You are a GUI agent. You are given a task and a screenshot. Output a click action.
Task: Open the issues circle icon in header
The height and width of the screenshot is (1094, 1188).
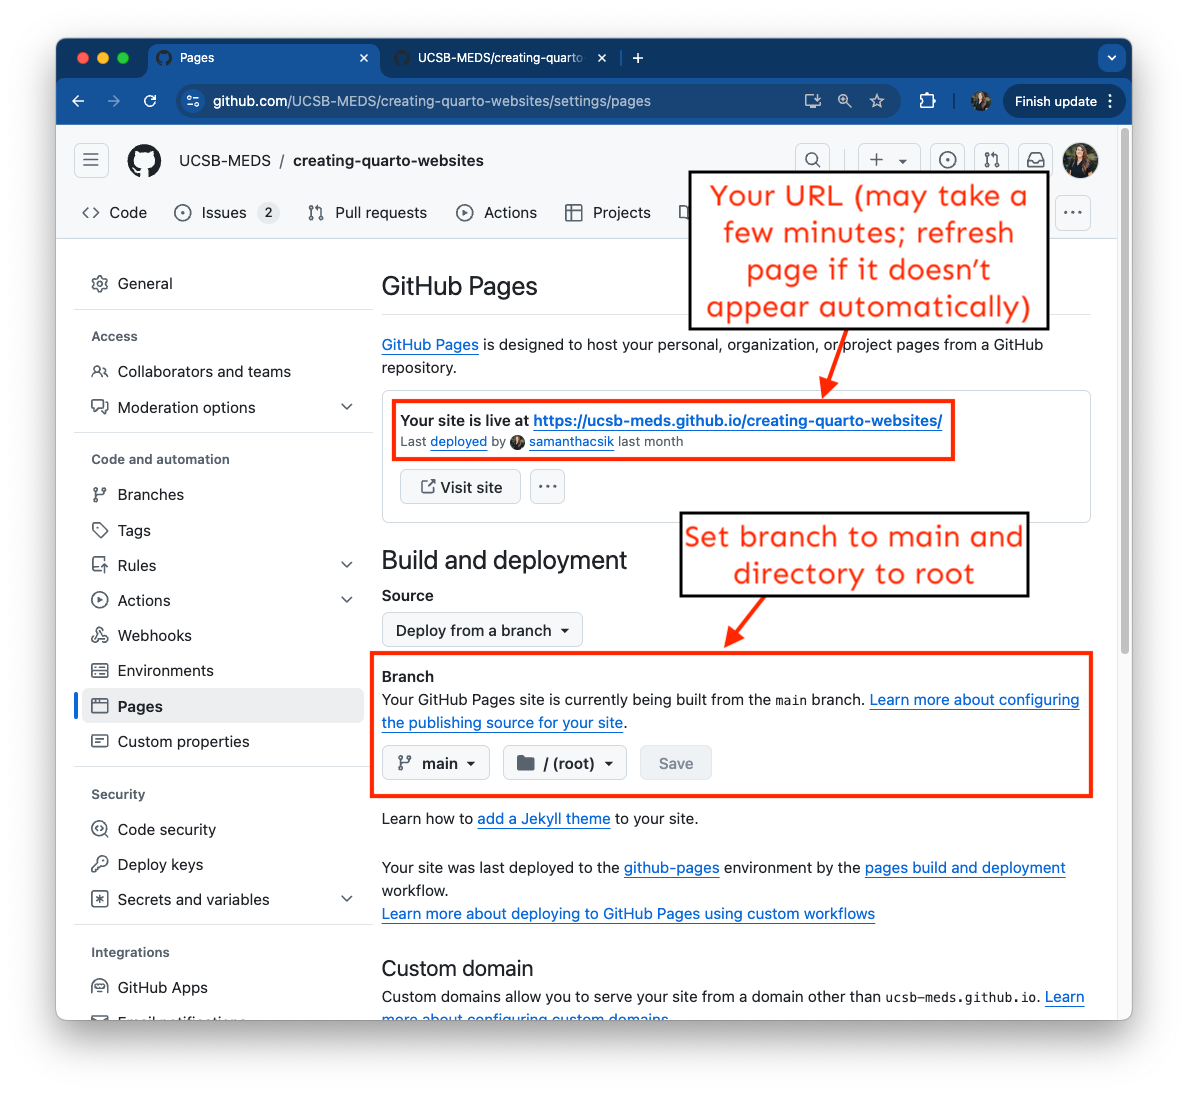pos(947,160)
